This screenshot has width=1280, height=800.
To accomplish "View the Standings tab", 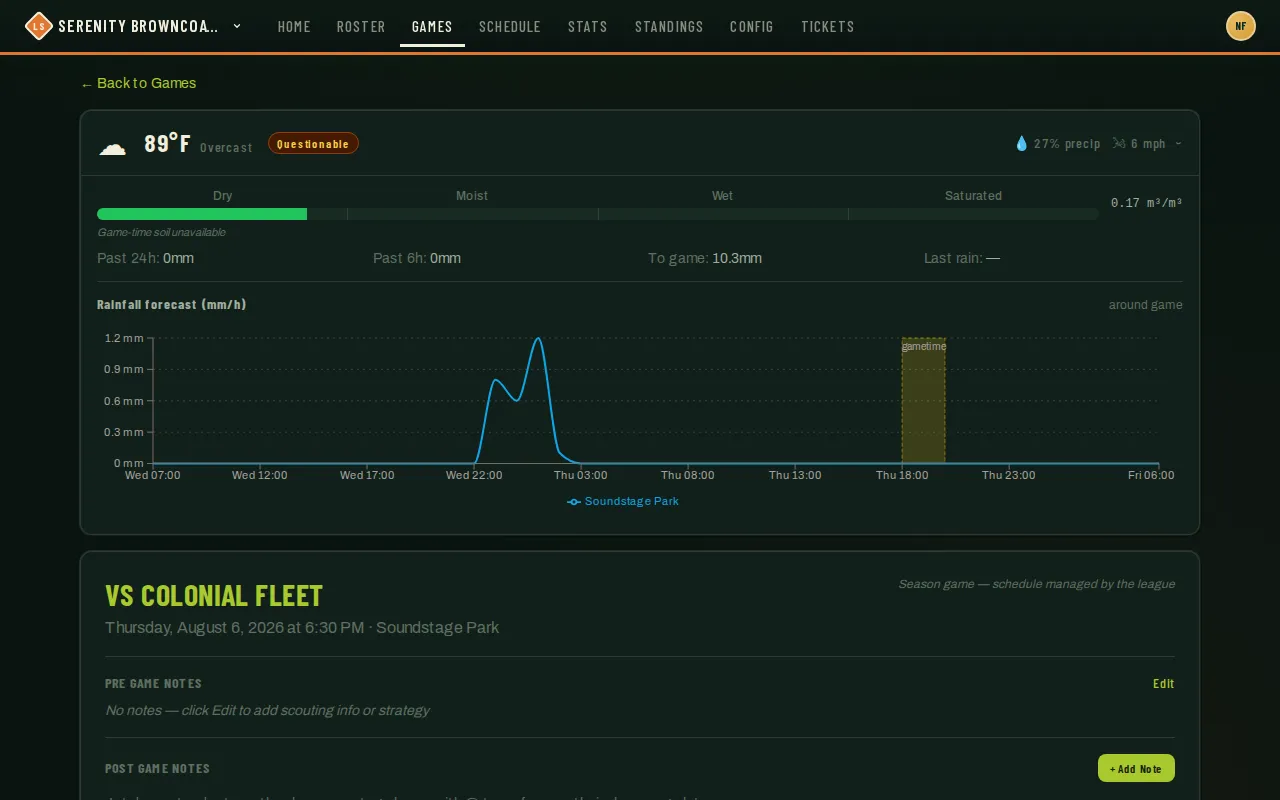I will click(669, 27).
